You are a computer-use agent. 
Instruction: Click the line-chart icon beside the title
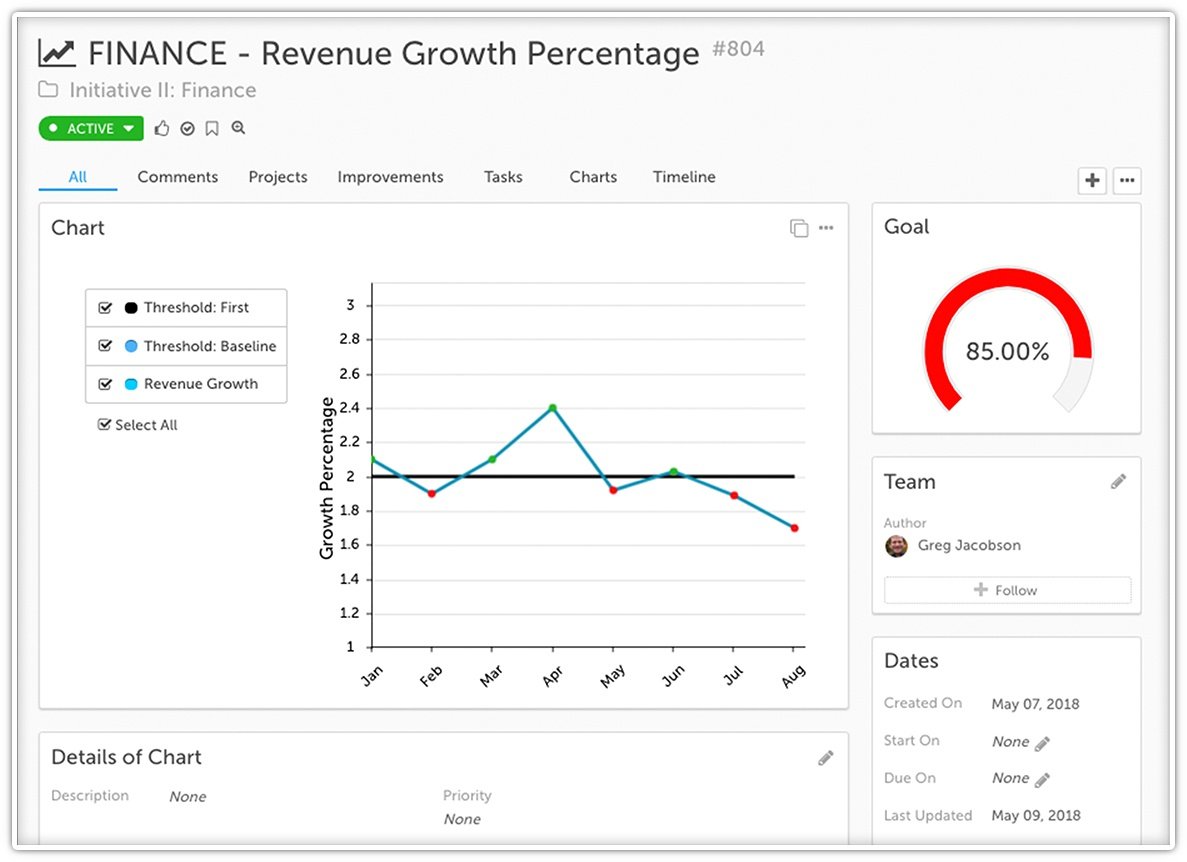tap(56, 50)
